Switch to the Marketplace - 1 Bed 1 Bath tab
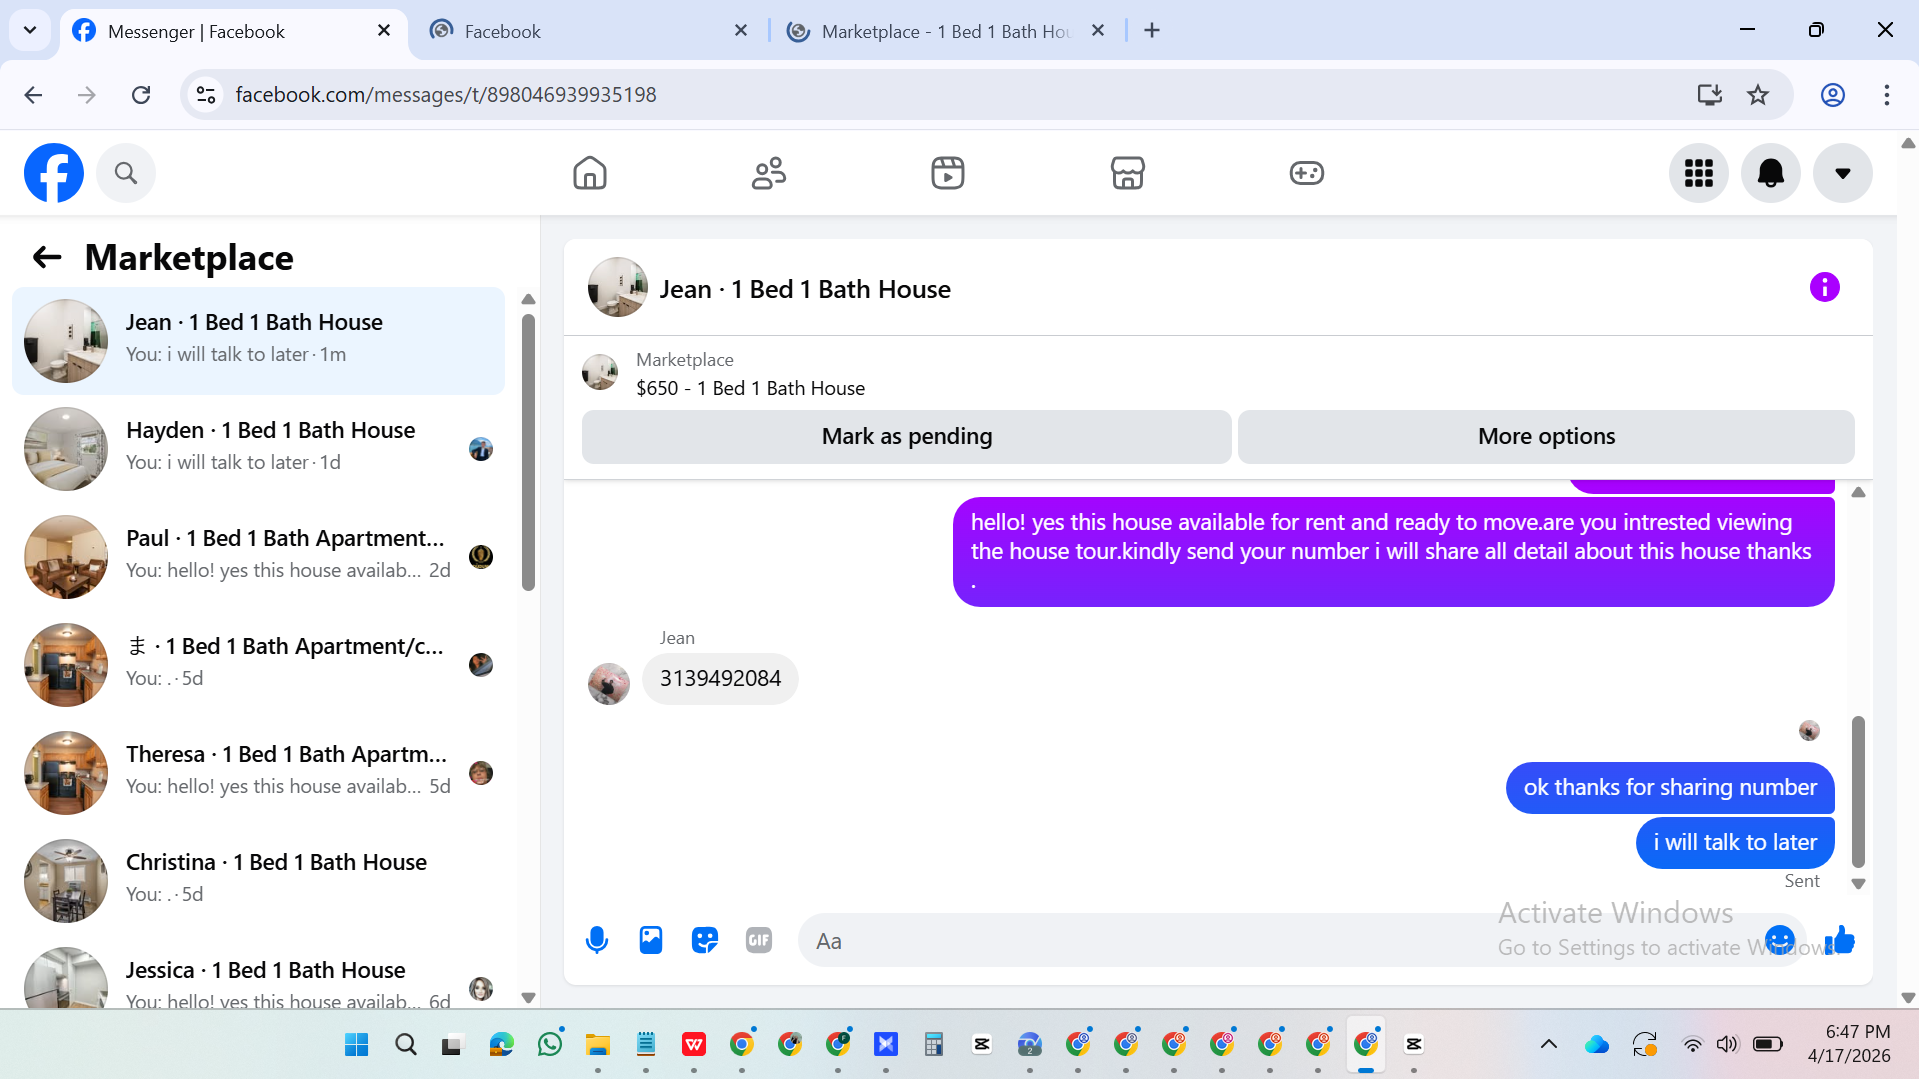The width and height of the screenshot is (1919, 1079). point(945,32)
